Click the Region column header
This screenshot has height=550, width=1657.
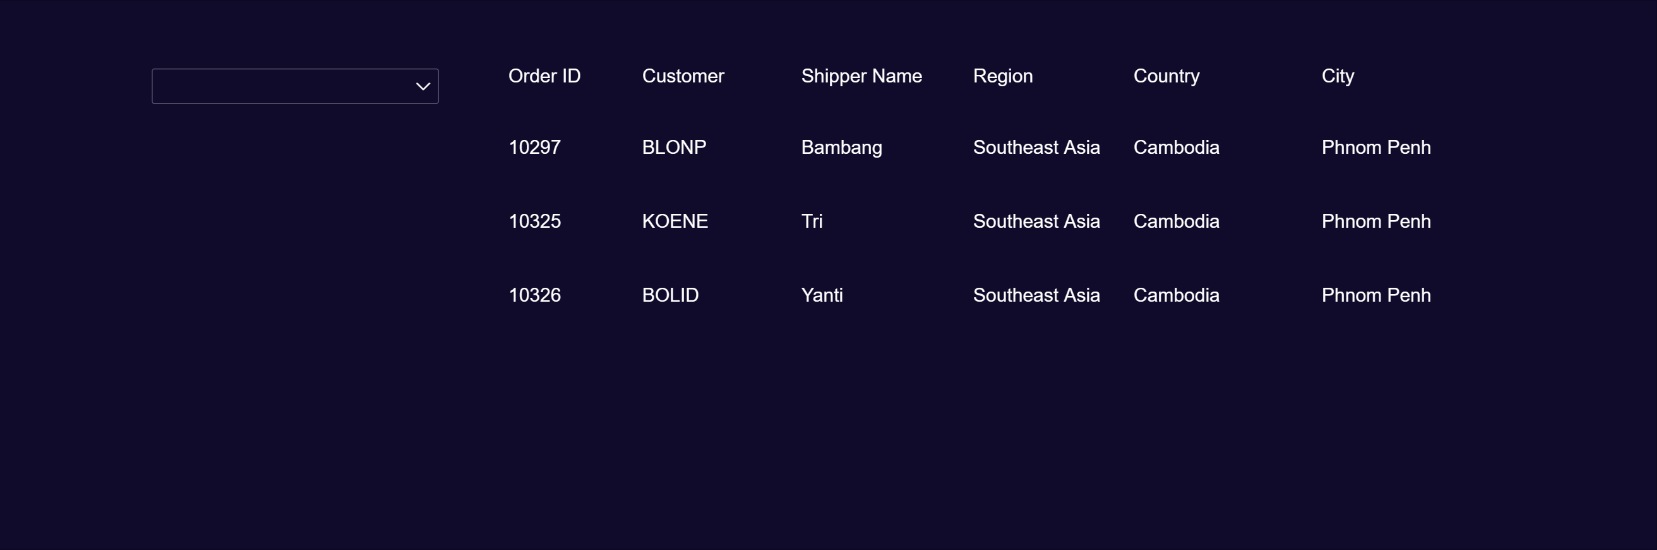pos(1003,76)
